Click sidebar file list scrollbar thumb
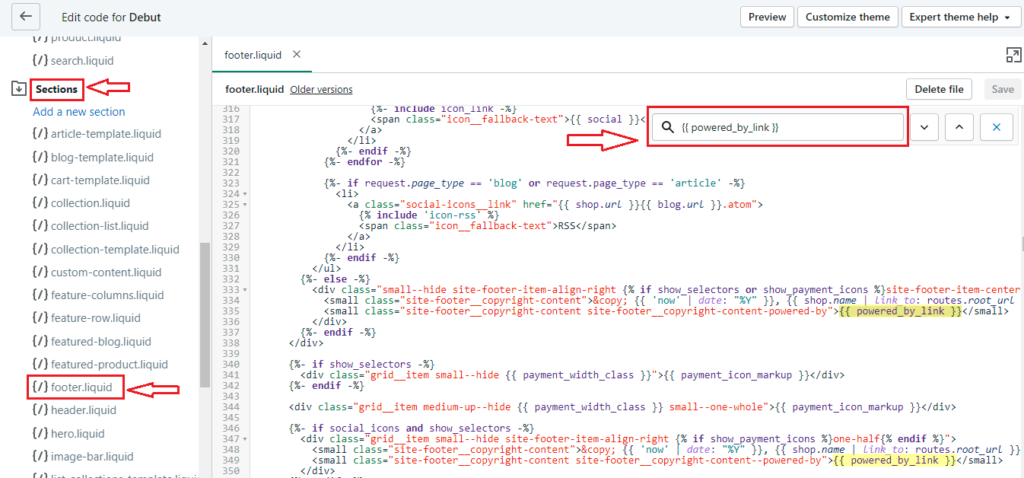The height and width of the screenshot is (478, 1024). point(205,314)
